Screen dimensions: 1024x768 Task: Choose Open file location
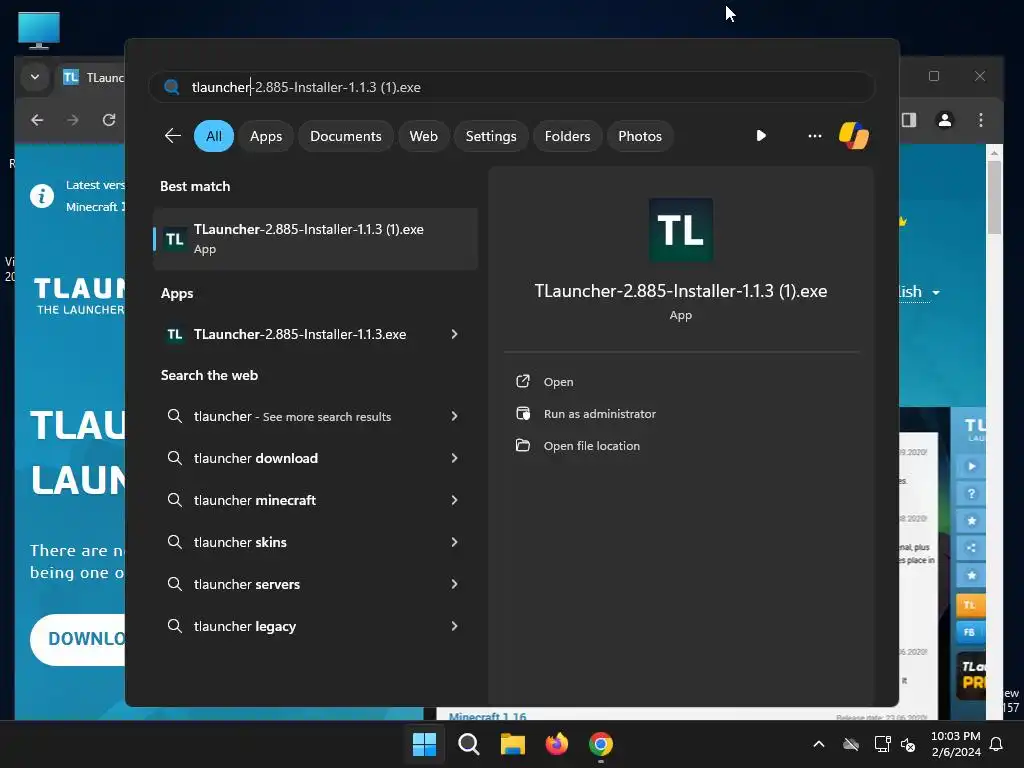coord(592,446)
